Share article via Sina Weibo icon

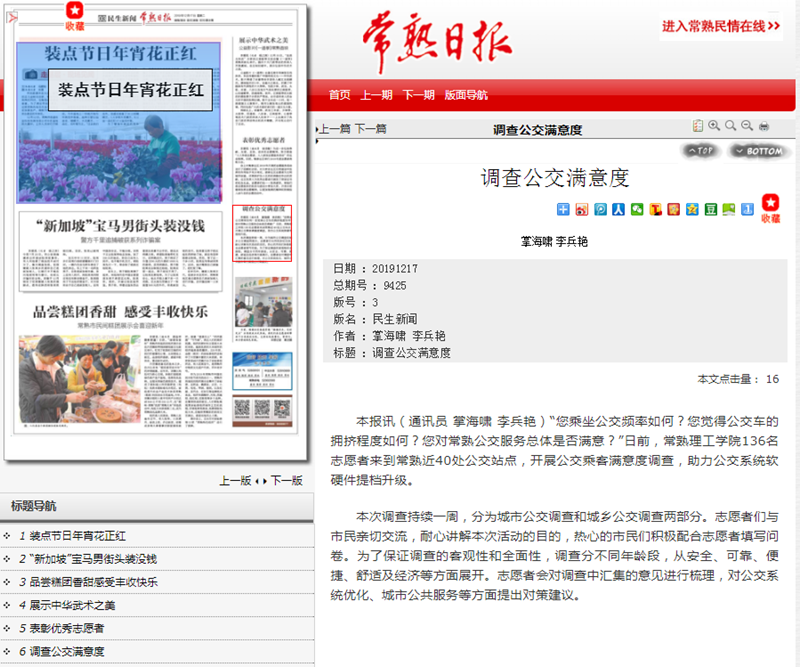point(582,209)
